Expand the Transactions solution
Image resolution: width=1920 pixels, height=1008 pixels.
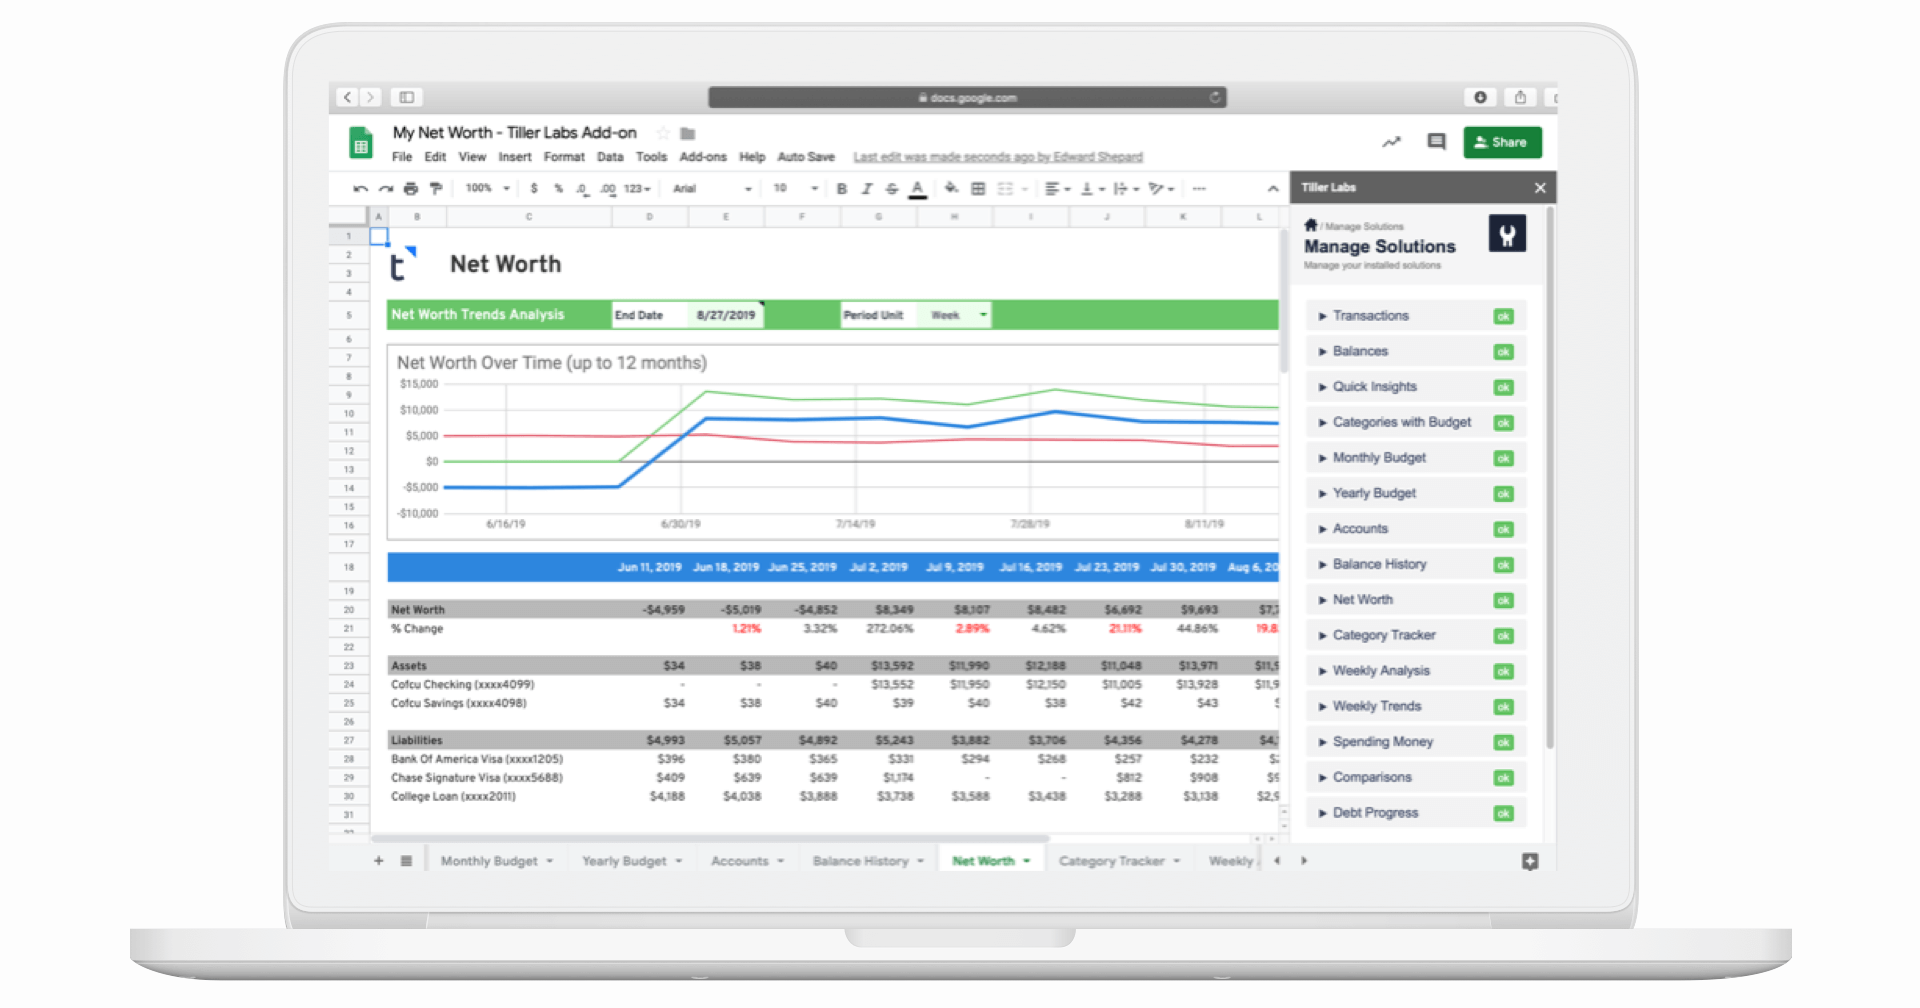[1415, 316]
